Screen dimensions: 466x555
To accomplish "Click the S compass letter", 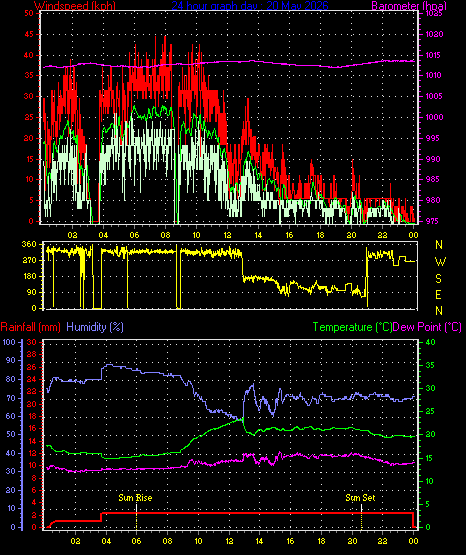I will [438, 279].
